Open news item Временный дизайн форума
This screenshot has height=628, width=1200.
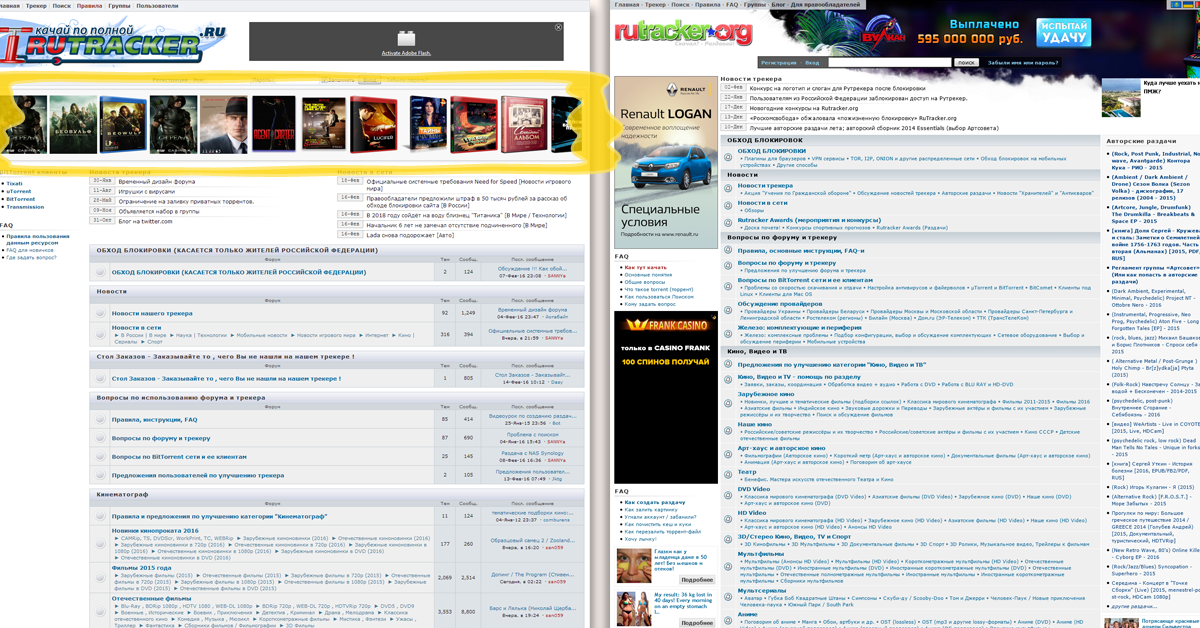pyautogui.click(x=157, y=182)
